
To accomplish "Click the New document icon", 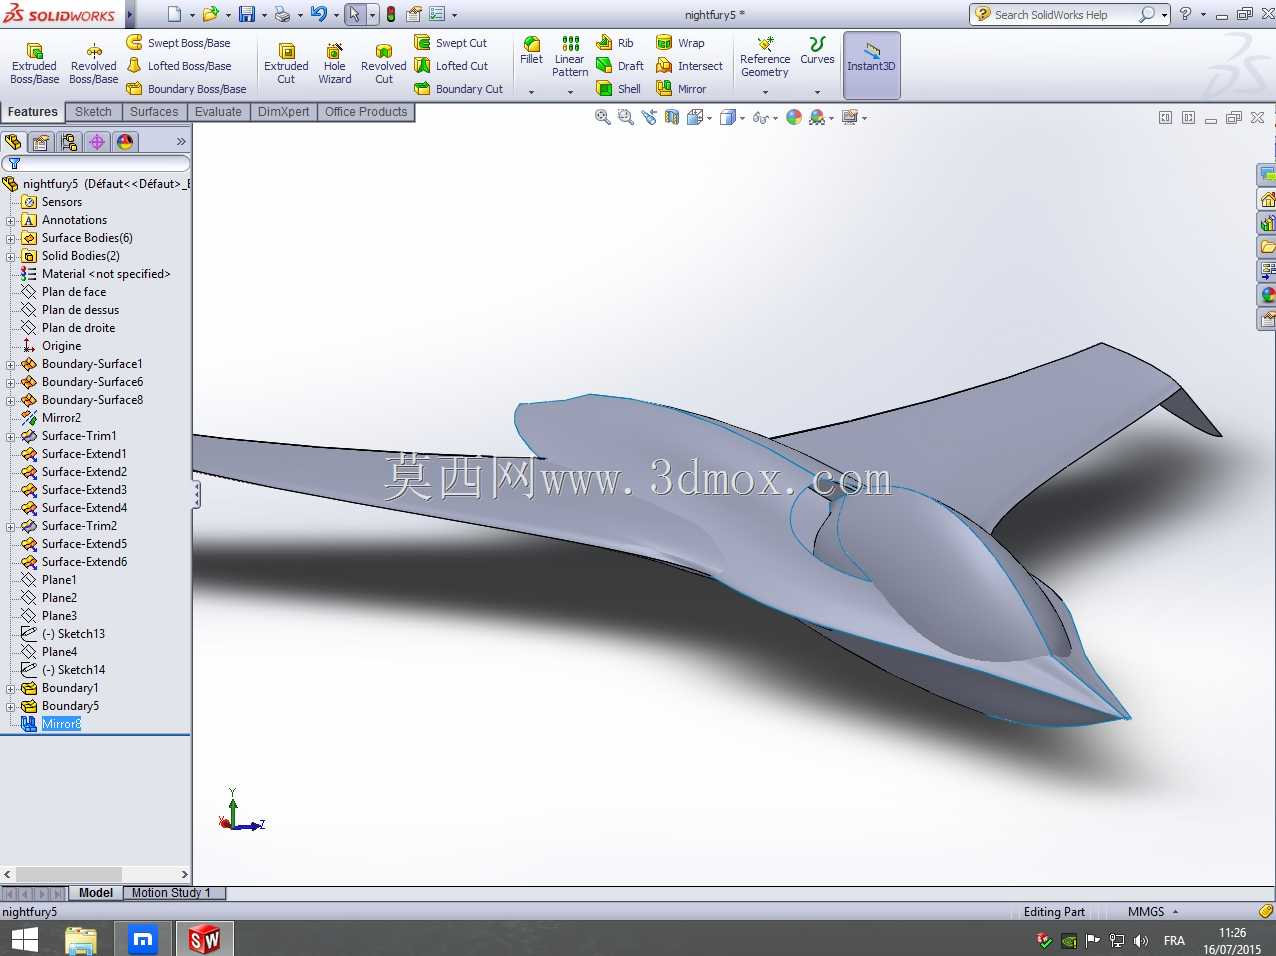I will click(x=174, y=14).
